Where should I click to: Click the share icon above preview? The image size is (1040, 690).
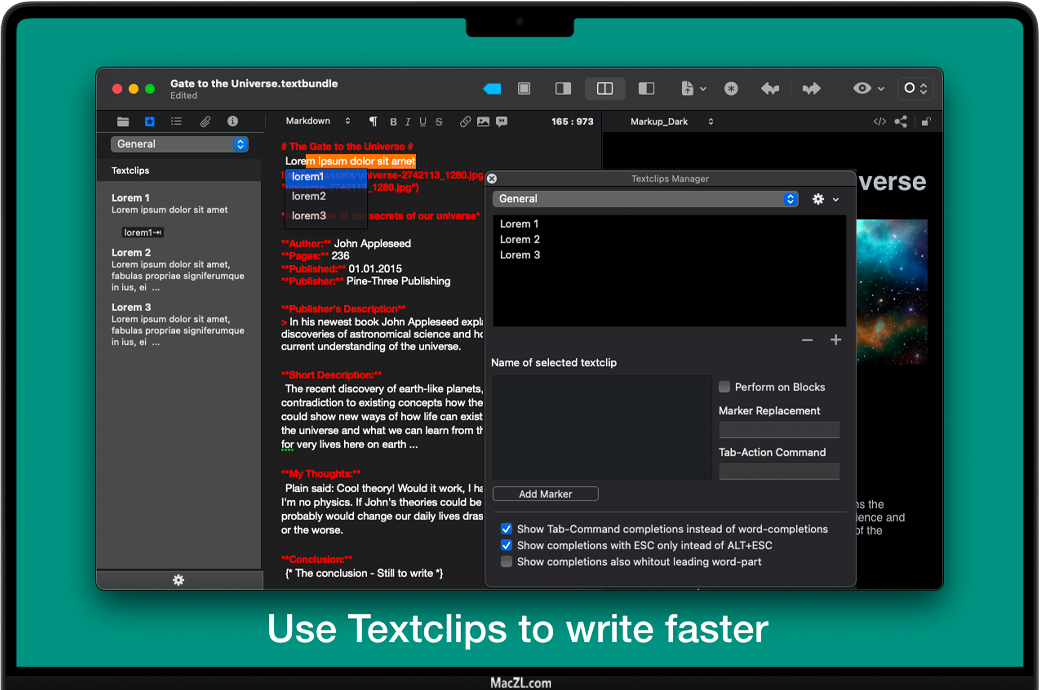(x=901, y=122)
